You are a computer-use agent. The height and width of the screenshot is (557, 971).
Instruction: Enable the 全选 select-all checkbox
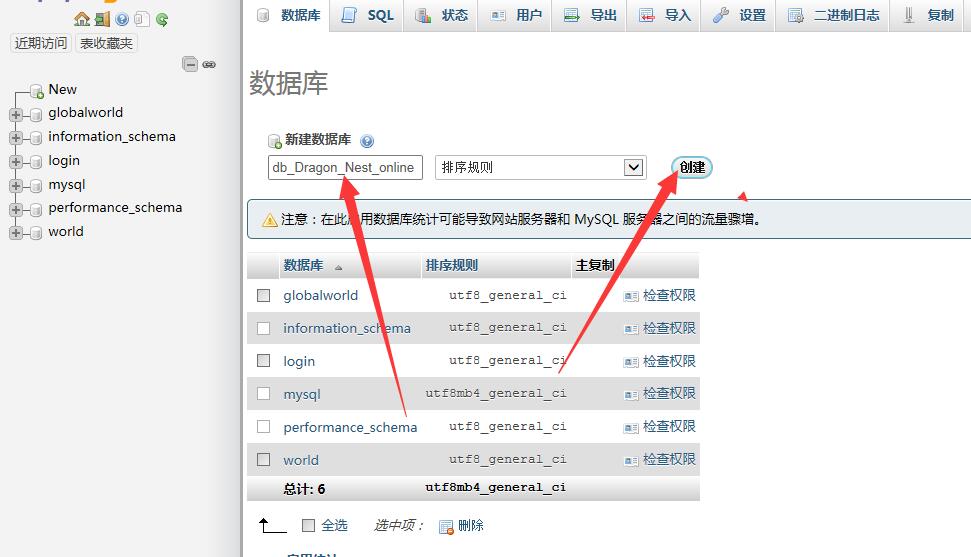(308, 525)
